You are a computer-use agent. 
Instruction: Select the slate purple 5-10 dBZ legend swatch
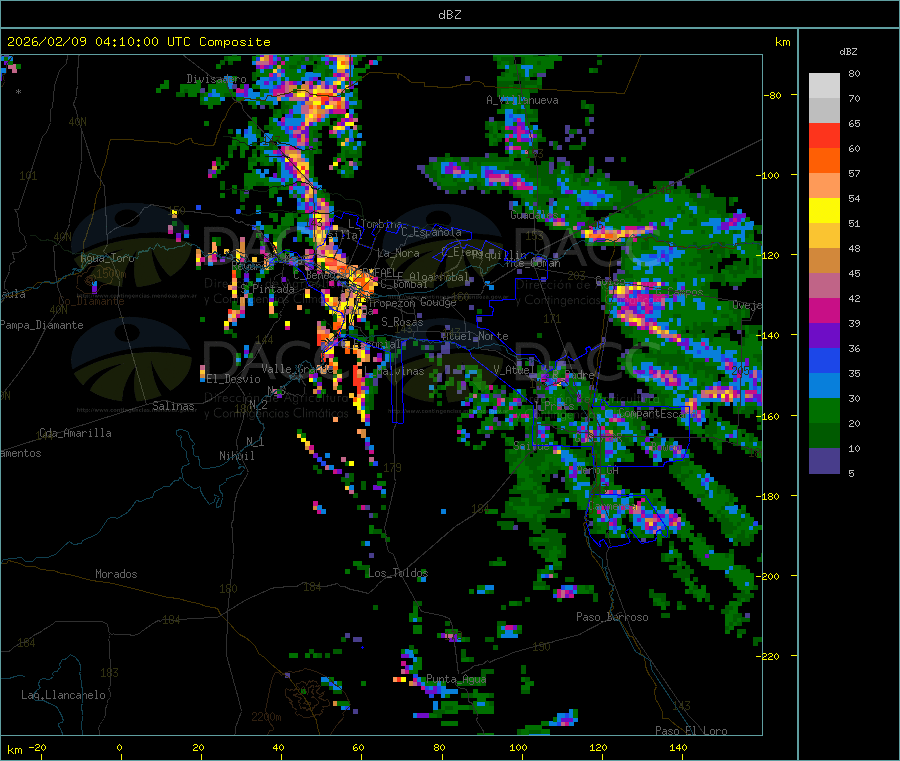tap(824, 461)
